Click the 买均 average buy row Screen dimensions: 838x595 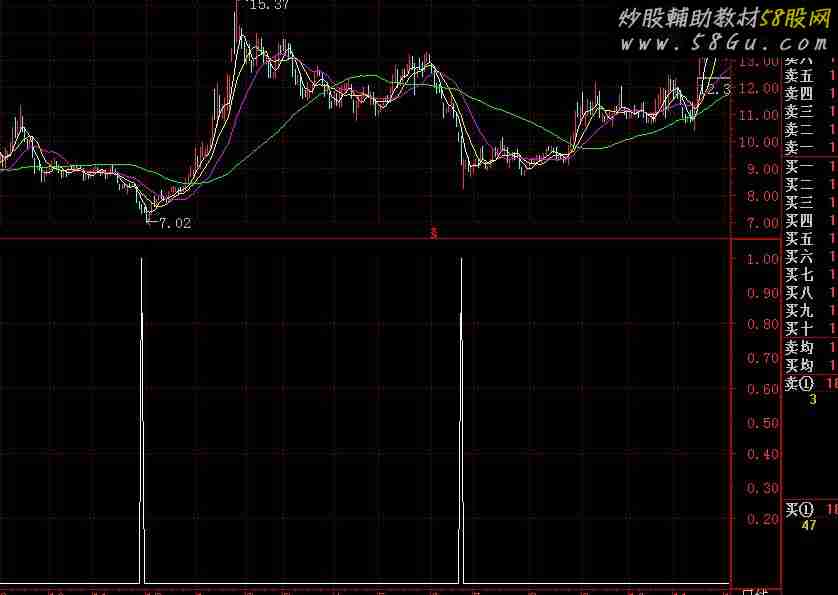tap(810, 366)
